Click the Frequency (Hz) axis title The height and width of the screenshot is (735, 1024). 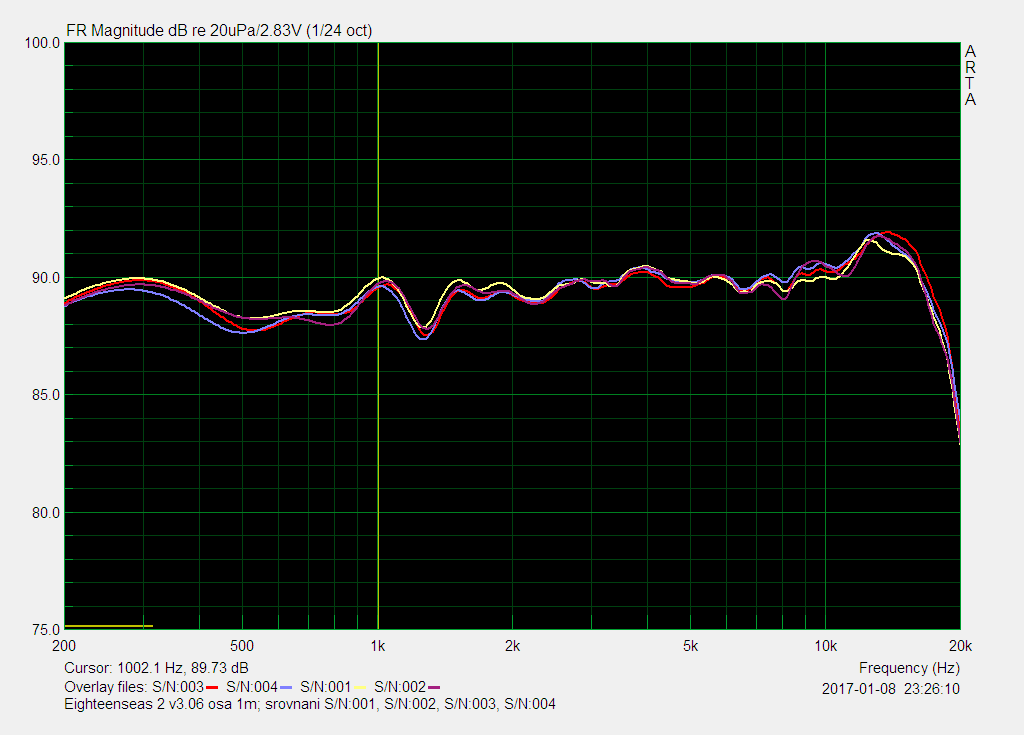click(x=909, y=668)
